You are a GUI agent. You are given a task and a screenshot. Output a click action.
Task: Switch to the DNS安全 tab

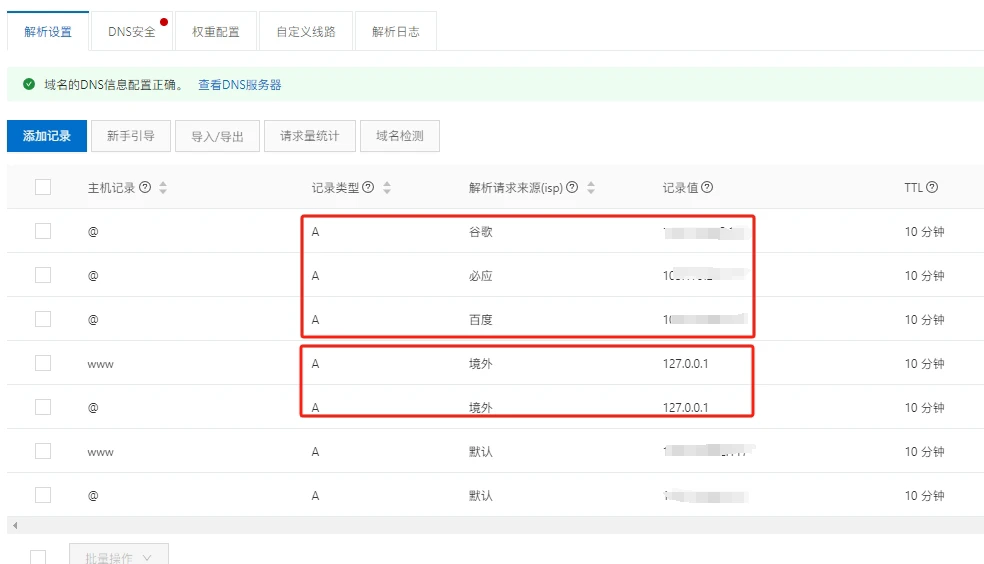click(x=132, y=32)
